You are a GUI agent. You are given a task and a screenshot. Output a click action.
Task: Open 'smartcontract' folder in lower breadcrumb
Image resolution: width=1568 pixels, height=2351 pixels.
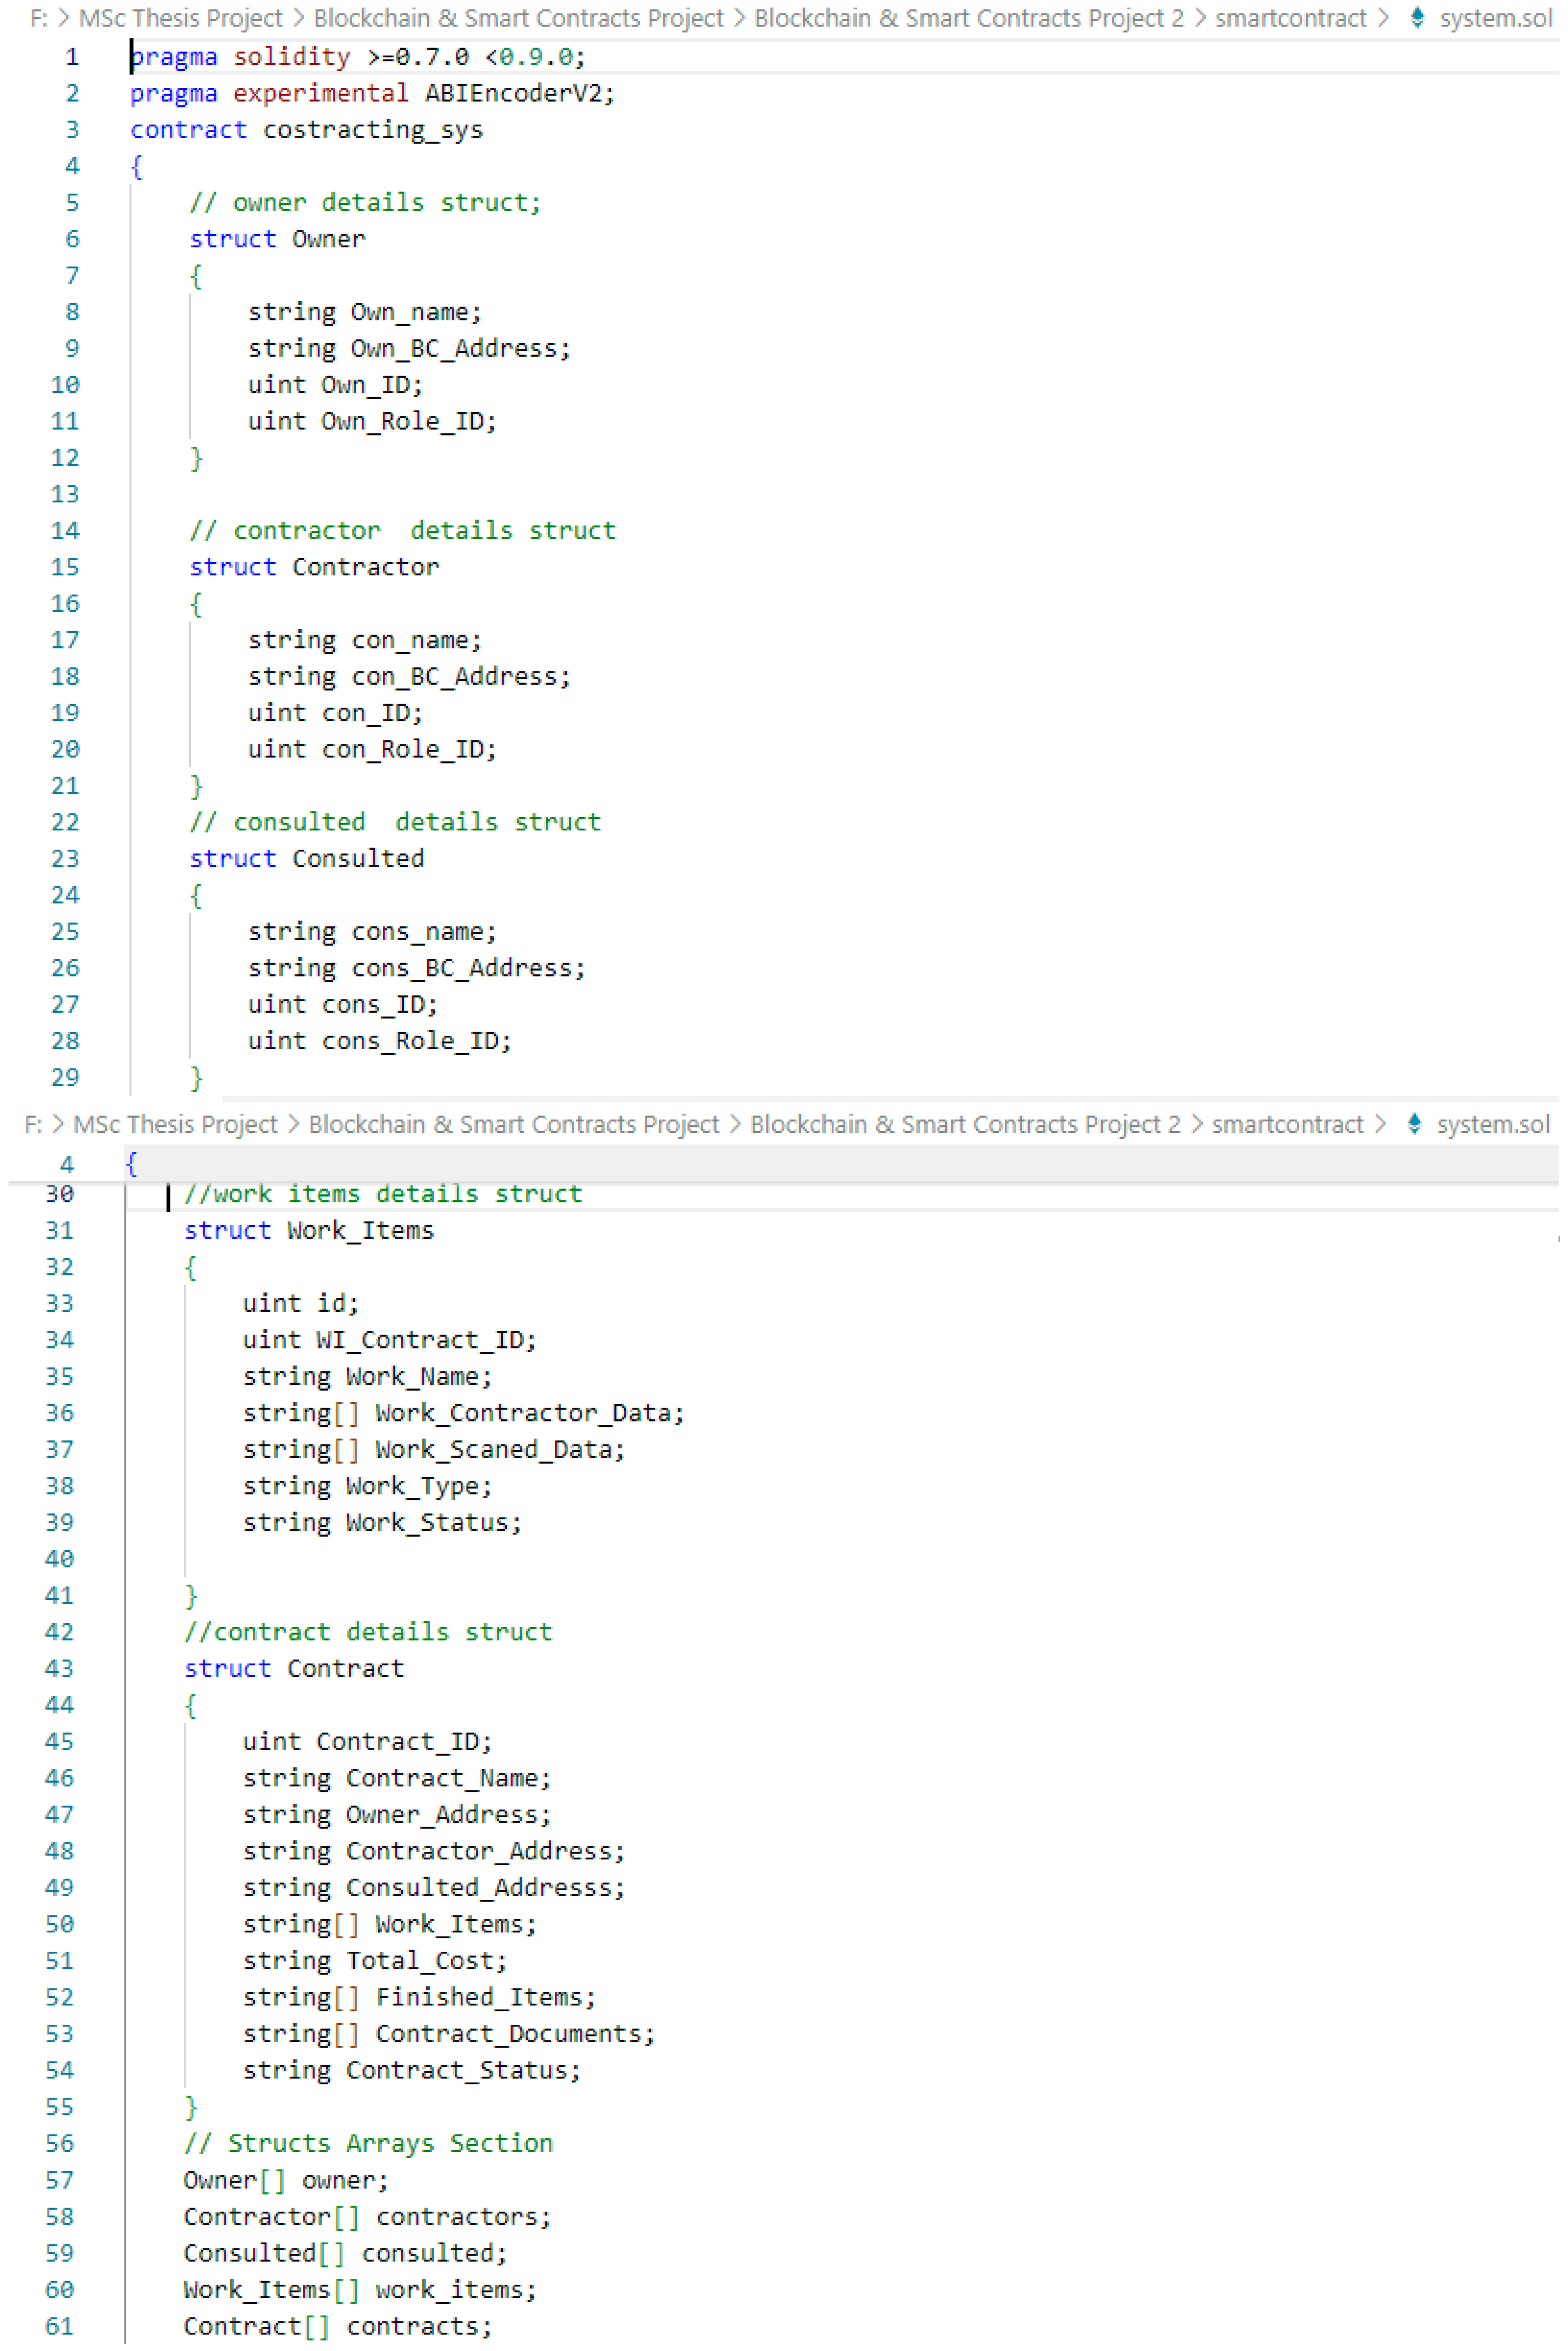point(1287,1124)
